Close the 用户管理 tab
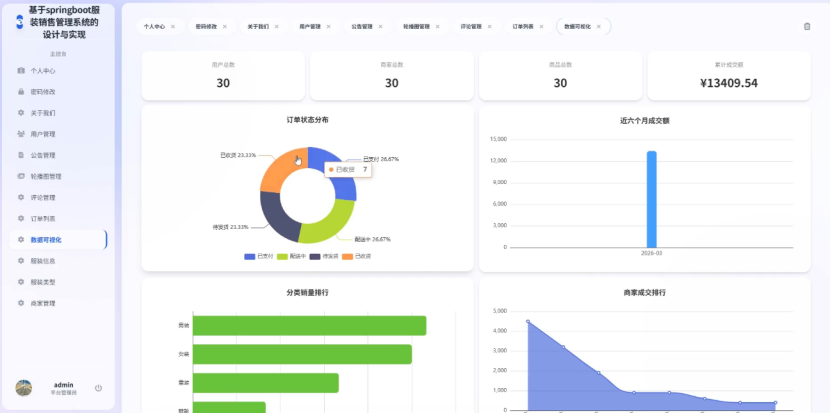This screenshot has width=830, height=413. (328, 26)
